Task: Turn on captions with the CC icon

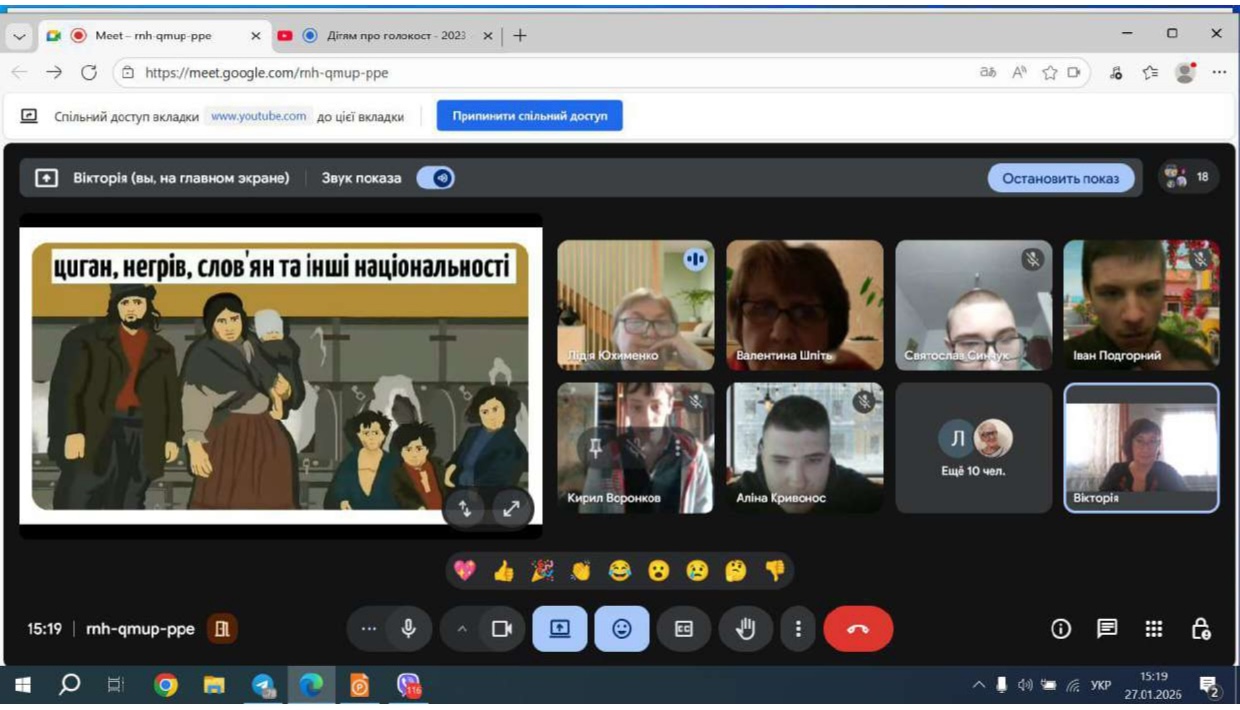Action: click(x=684, y=629)
